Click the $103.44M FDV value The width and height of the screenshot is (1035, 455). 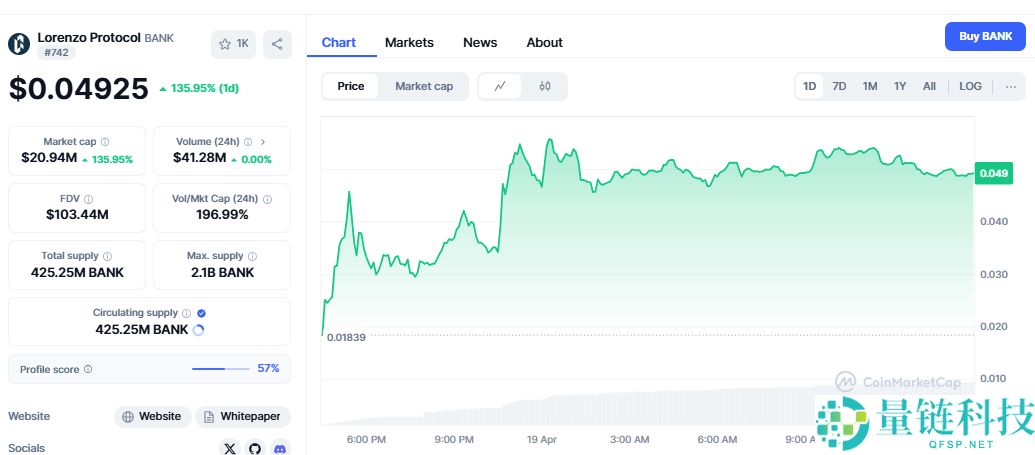(x=77, y=215)
